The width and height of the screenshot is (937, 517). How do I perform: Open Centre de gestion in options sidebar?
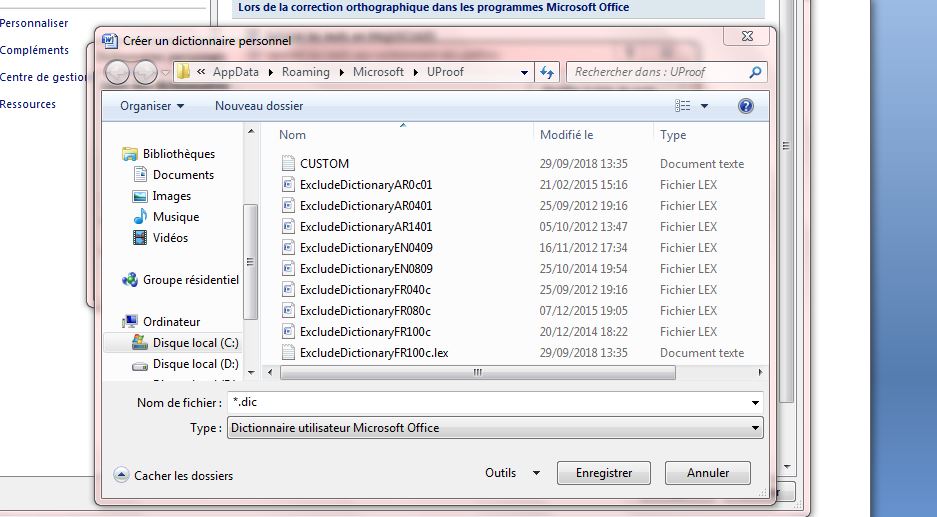click(x=44, y=77)
